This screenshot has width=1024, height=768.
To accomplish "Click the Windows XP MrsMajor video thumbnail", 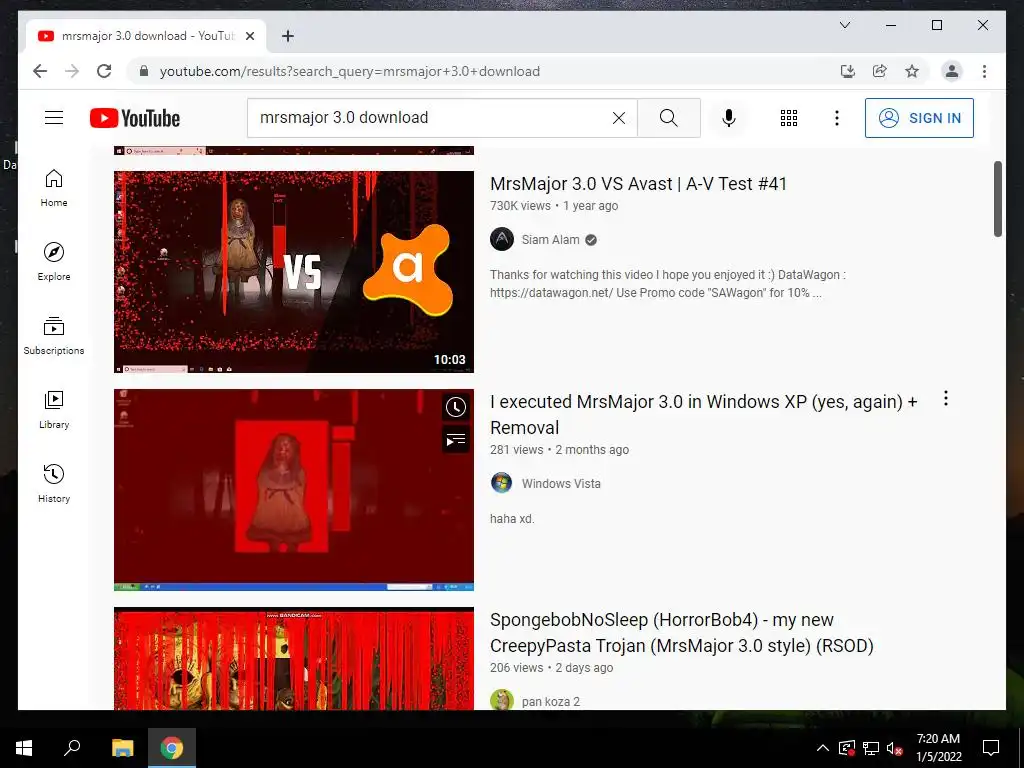I will (294, 490).
